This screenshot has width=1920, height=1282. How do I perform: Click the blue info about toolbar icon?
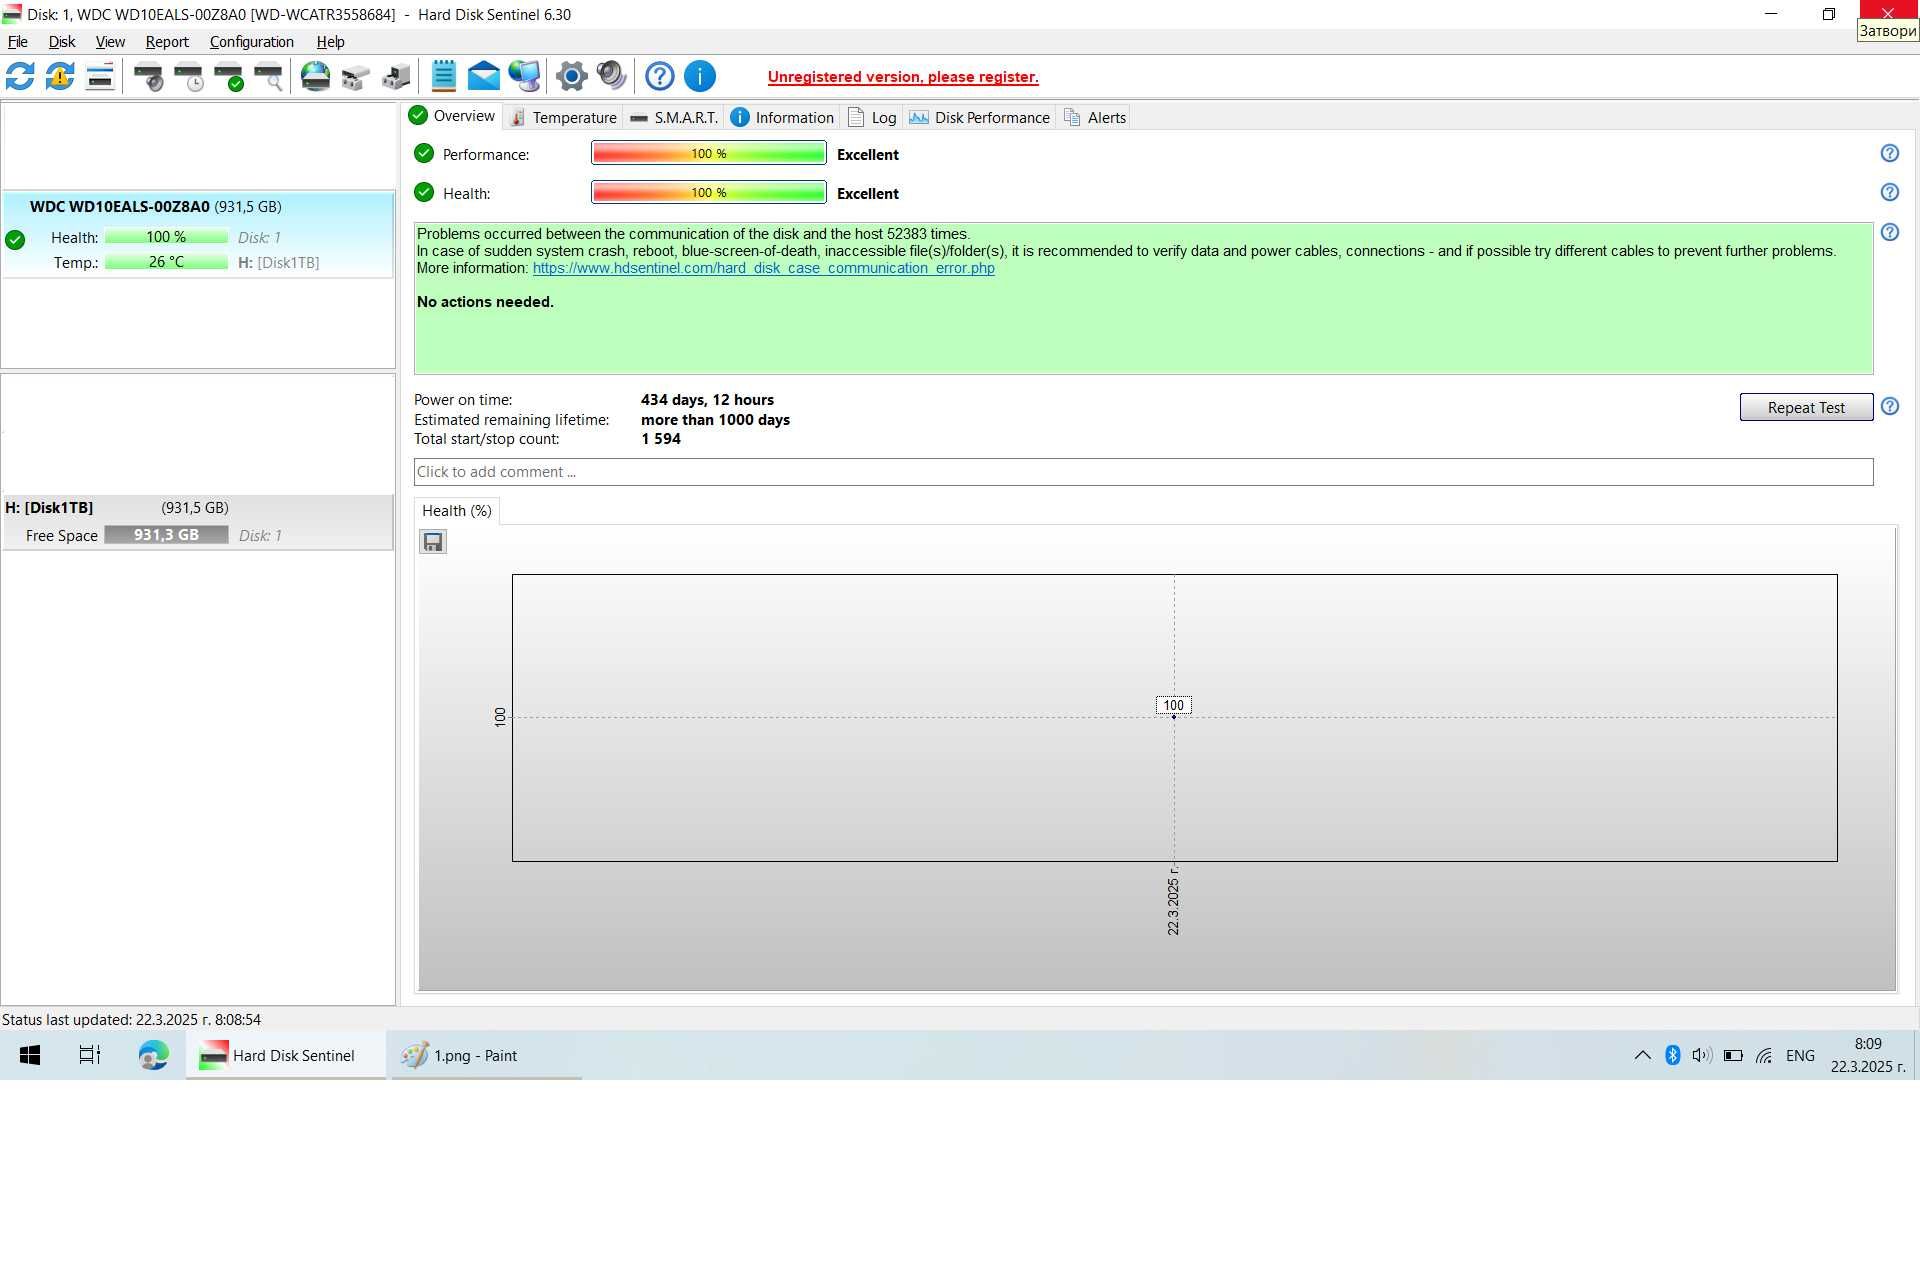[700, 76]
